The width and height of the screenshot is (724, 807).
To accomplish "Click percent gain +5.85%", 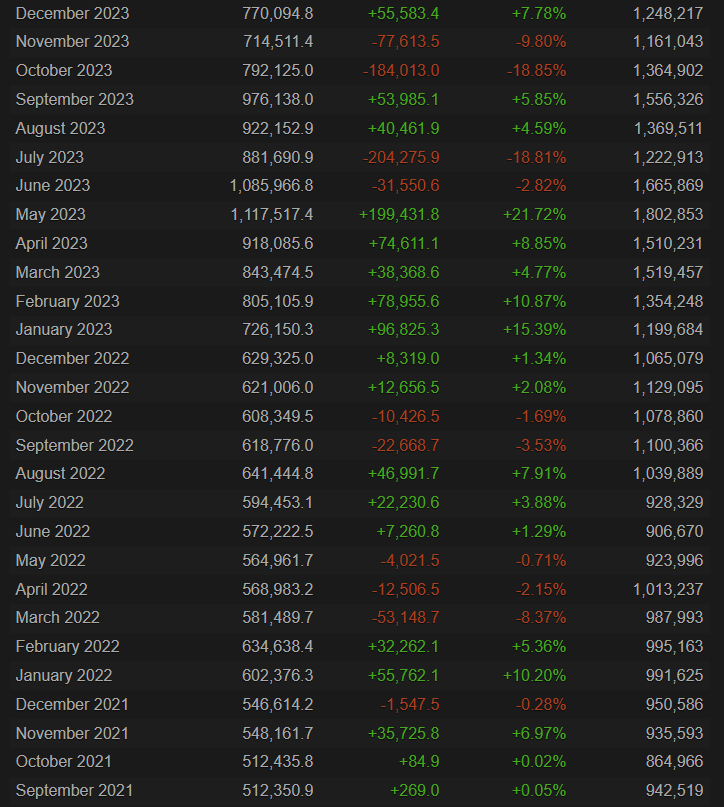I will (x=539, y=99).
